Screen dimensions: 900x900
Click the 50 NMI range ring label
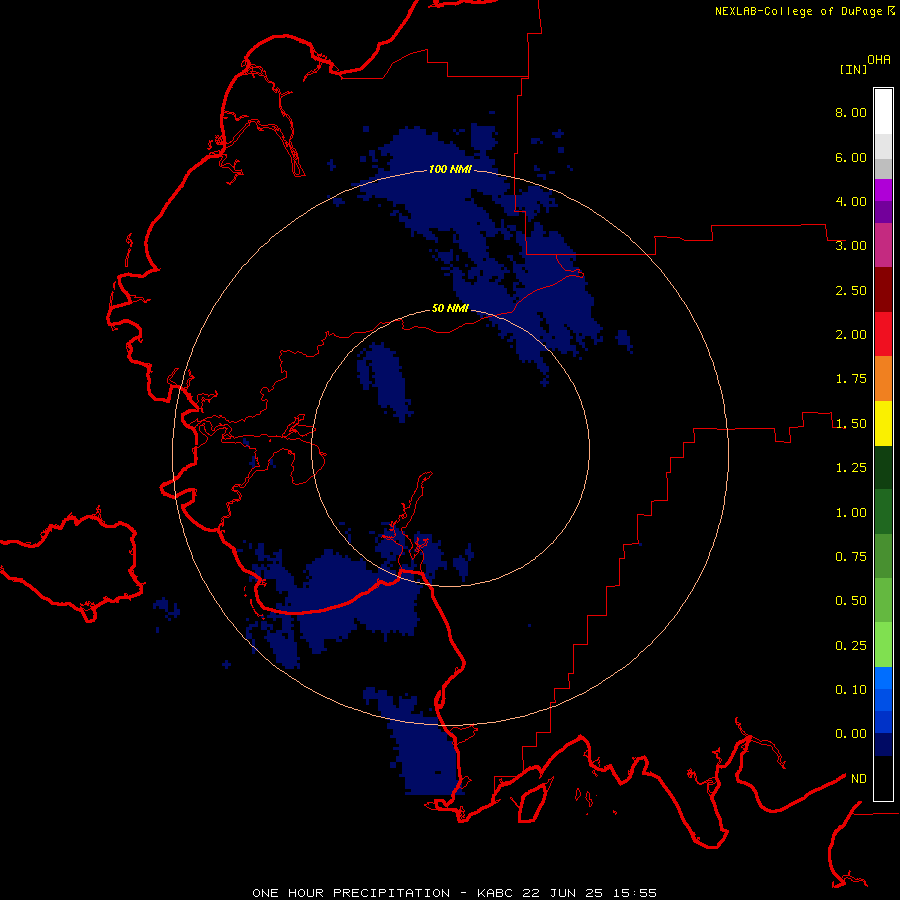[450, 308]
